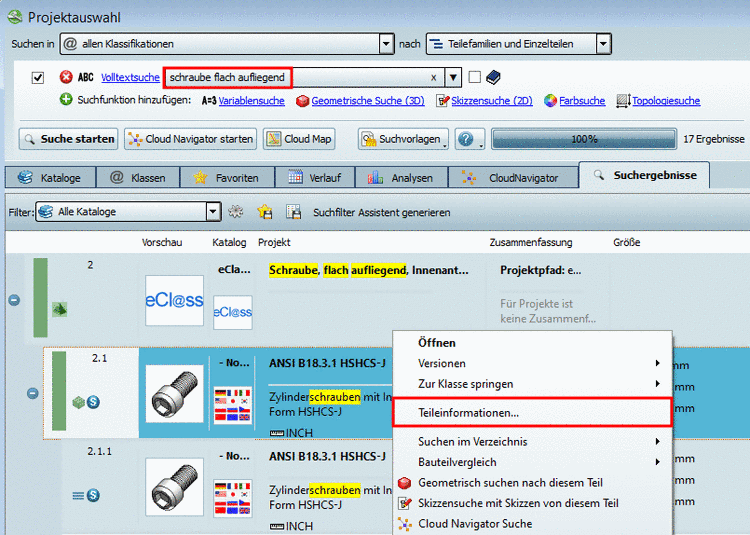Click the country flags icon in row 2.1
This screenshot has width=750, height=535.
(232, 404)
